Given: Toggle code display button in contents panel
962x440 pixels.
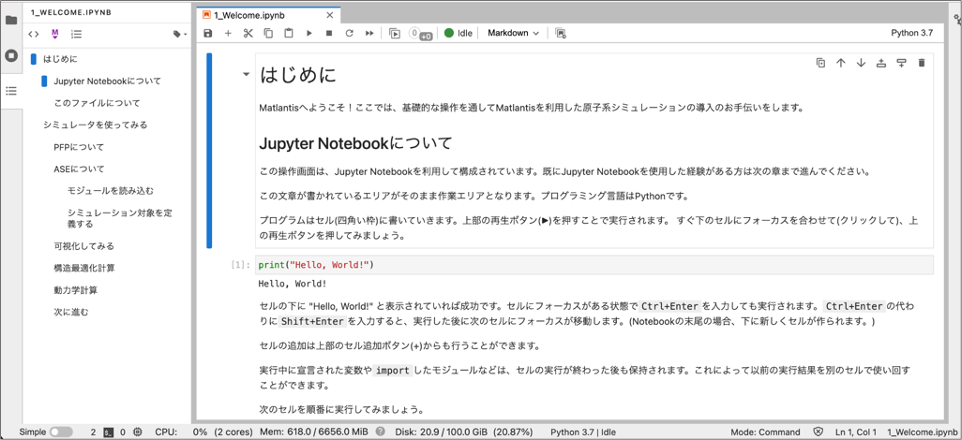Looking at the screenshot, I should click(34, 34).
